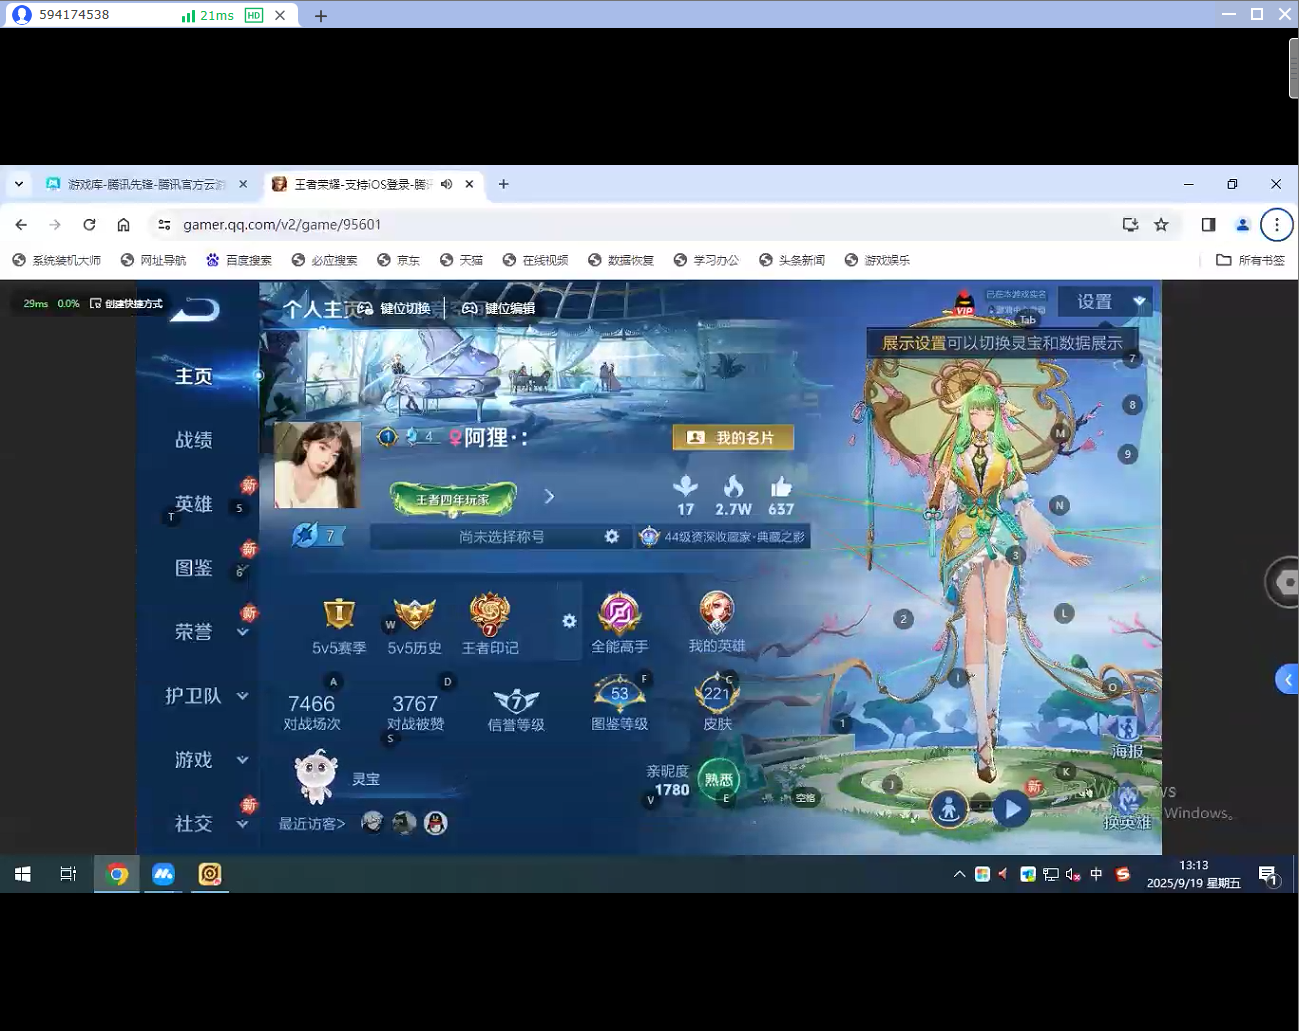1299x1031 pixels.
Task: Open the 所有书签 folder
Action: (1251, 260)
